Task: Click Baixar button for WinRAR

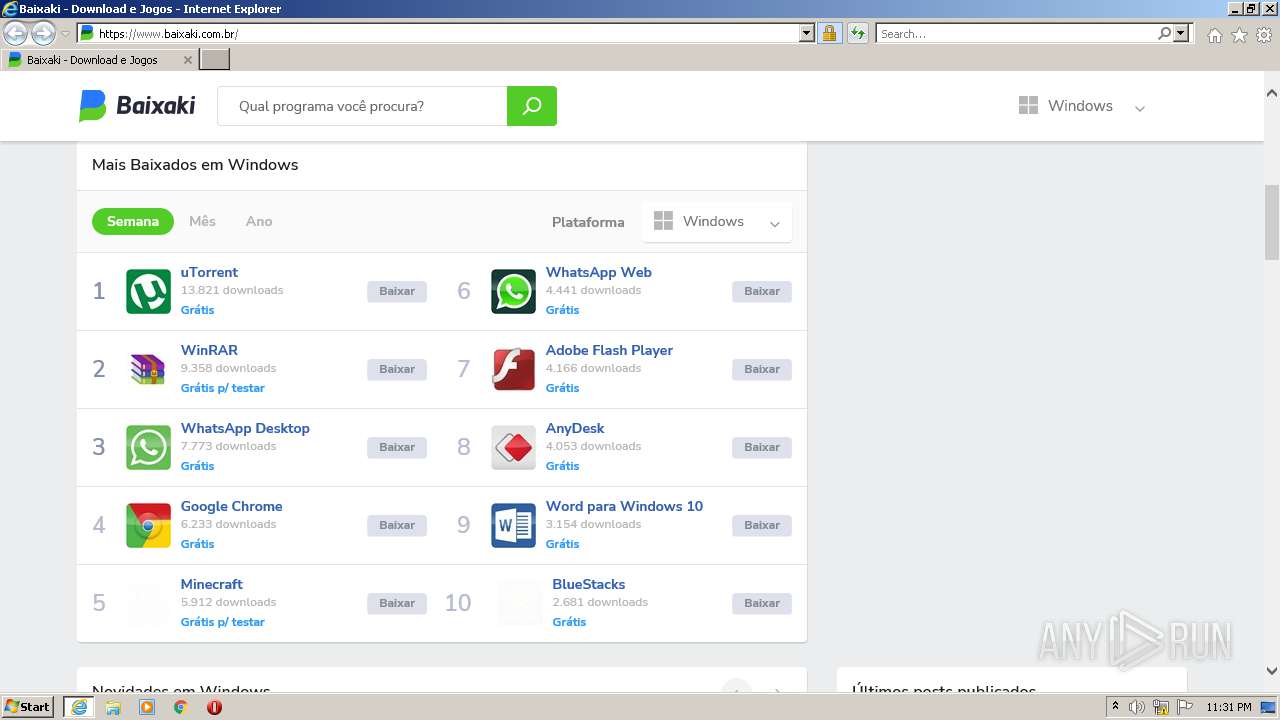Action: coord(397,369)
